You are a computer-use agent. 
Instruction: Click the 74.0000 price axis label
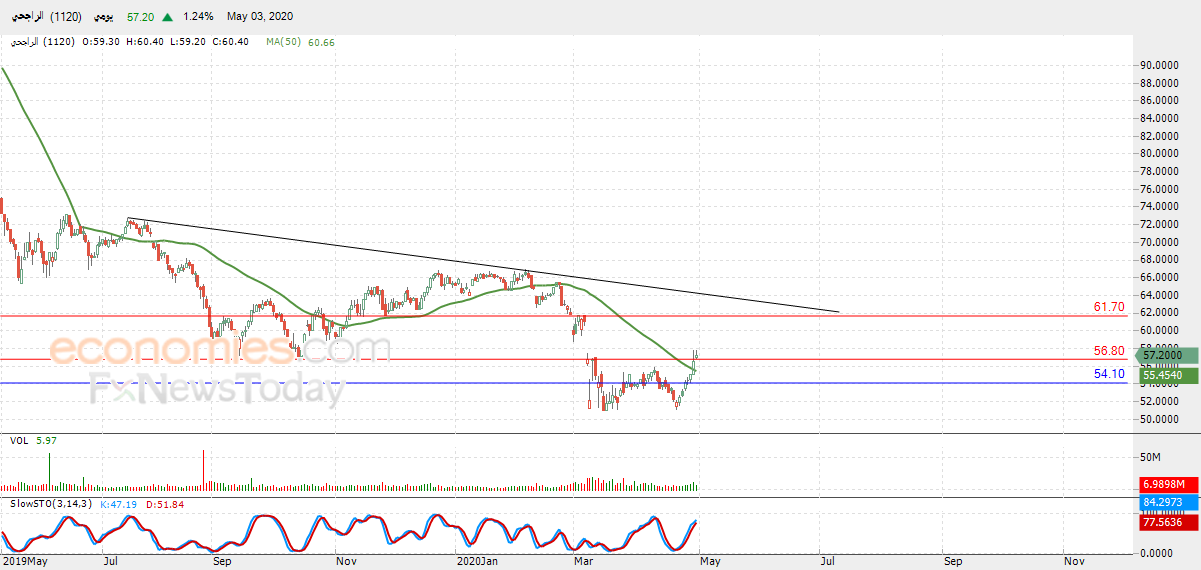(x=1160, y=206)
